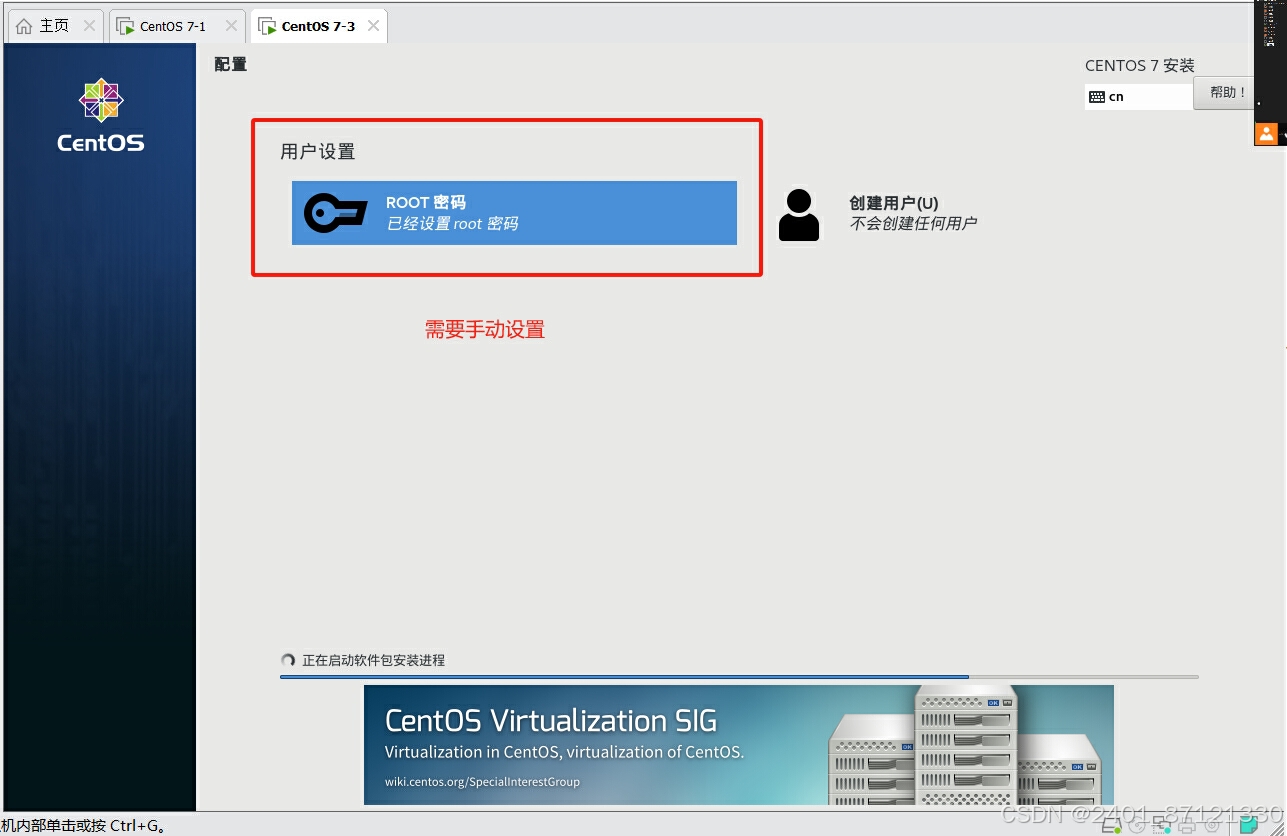Click the 配置 title text
This screenshot has height=836, width=1287.
230,64
